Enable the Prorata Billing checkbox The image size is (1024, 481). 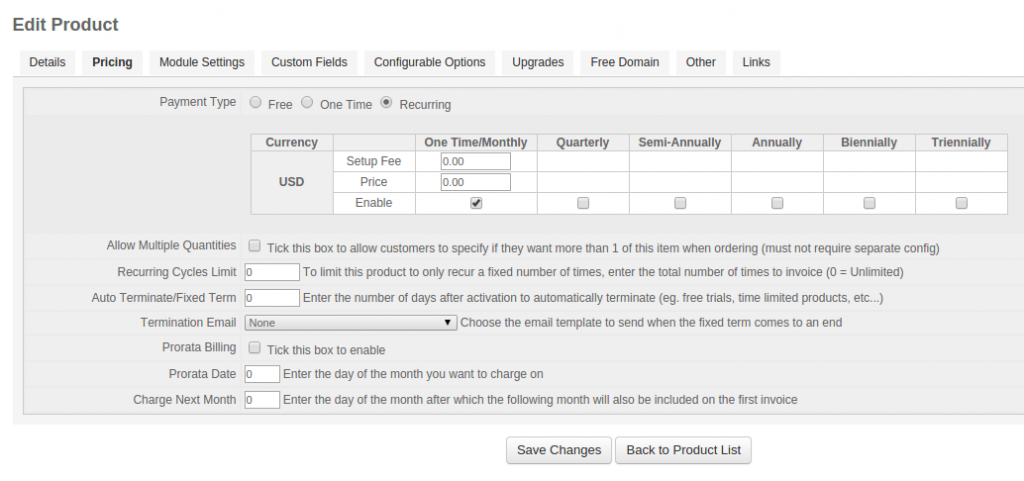point(255,348)
